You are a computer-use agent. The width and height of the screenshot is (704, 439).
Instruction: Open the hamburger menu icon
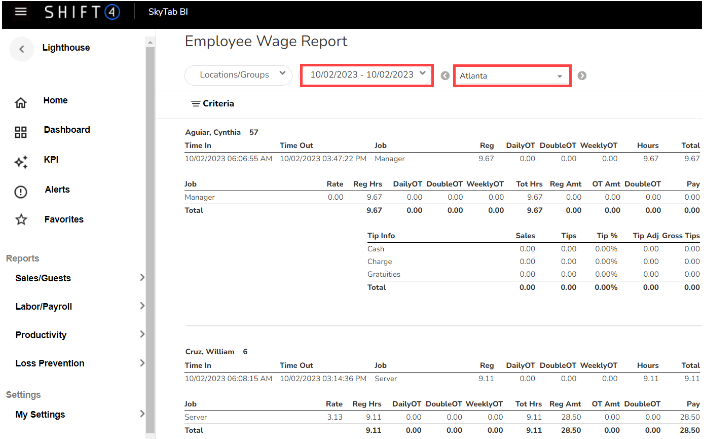[x=21, y=12]
